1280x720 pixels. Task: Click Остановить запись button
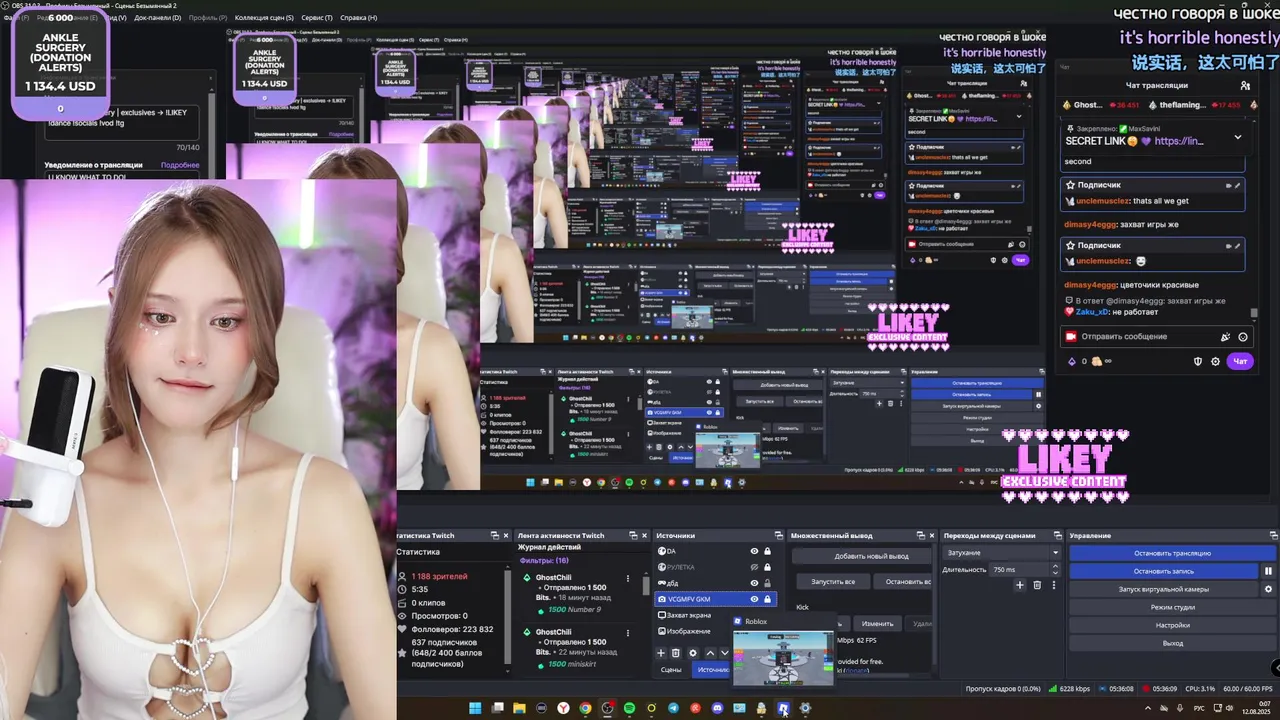[x=1163, y=571]
